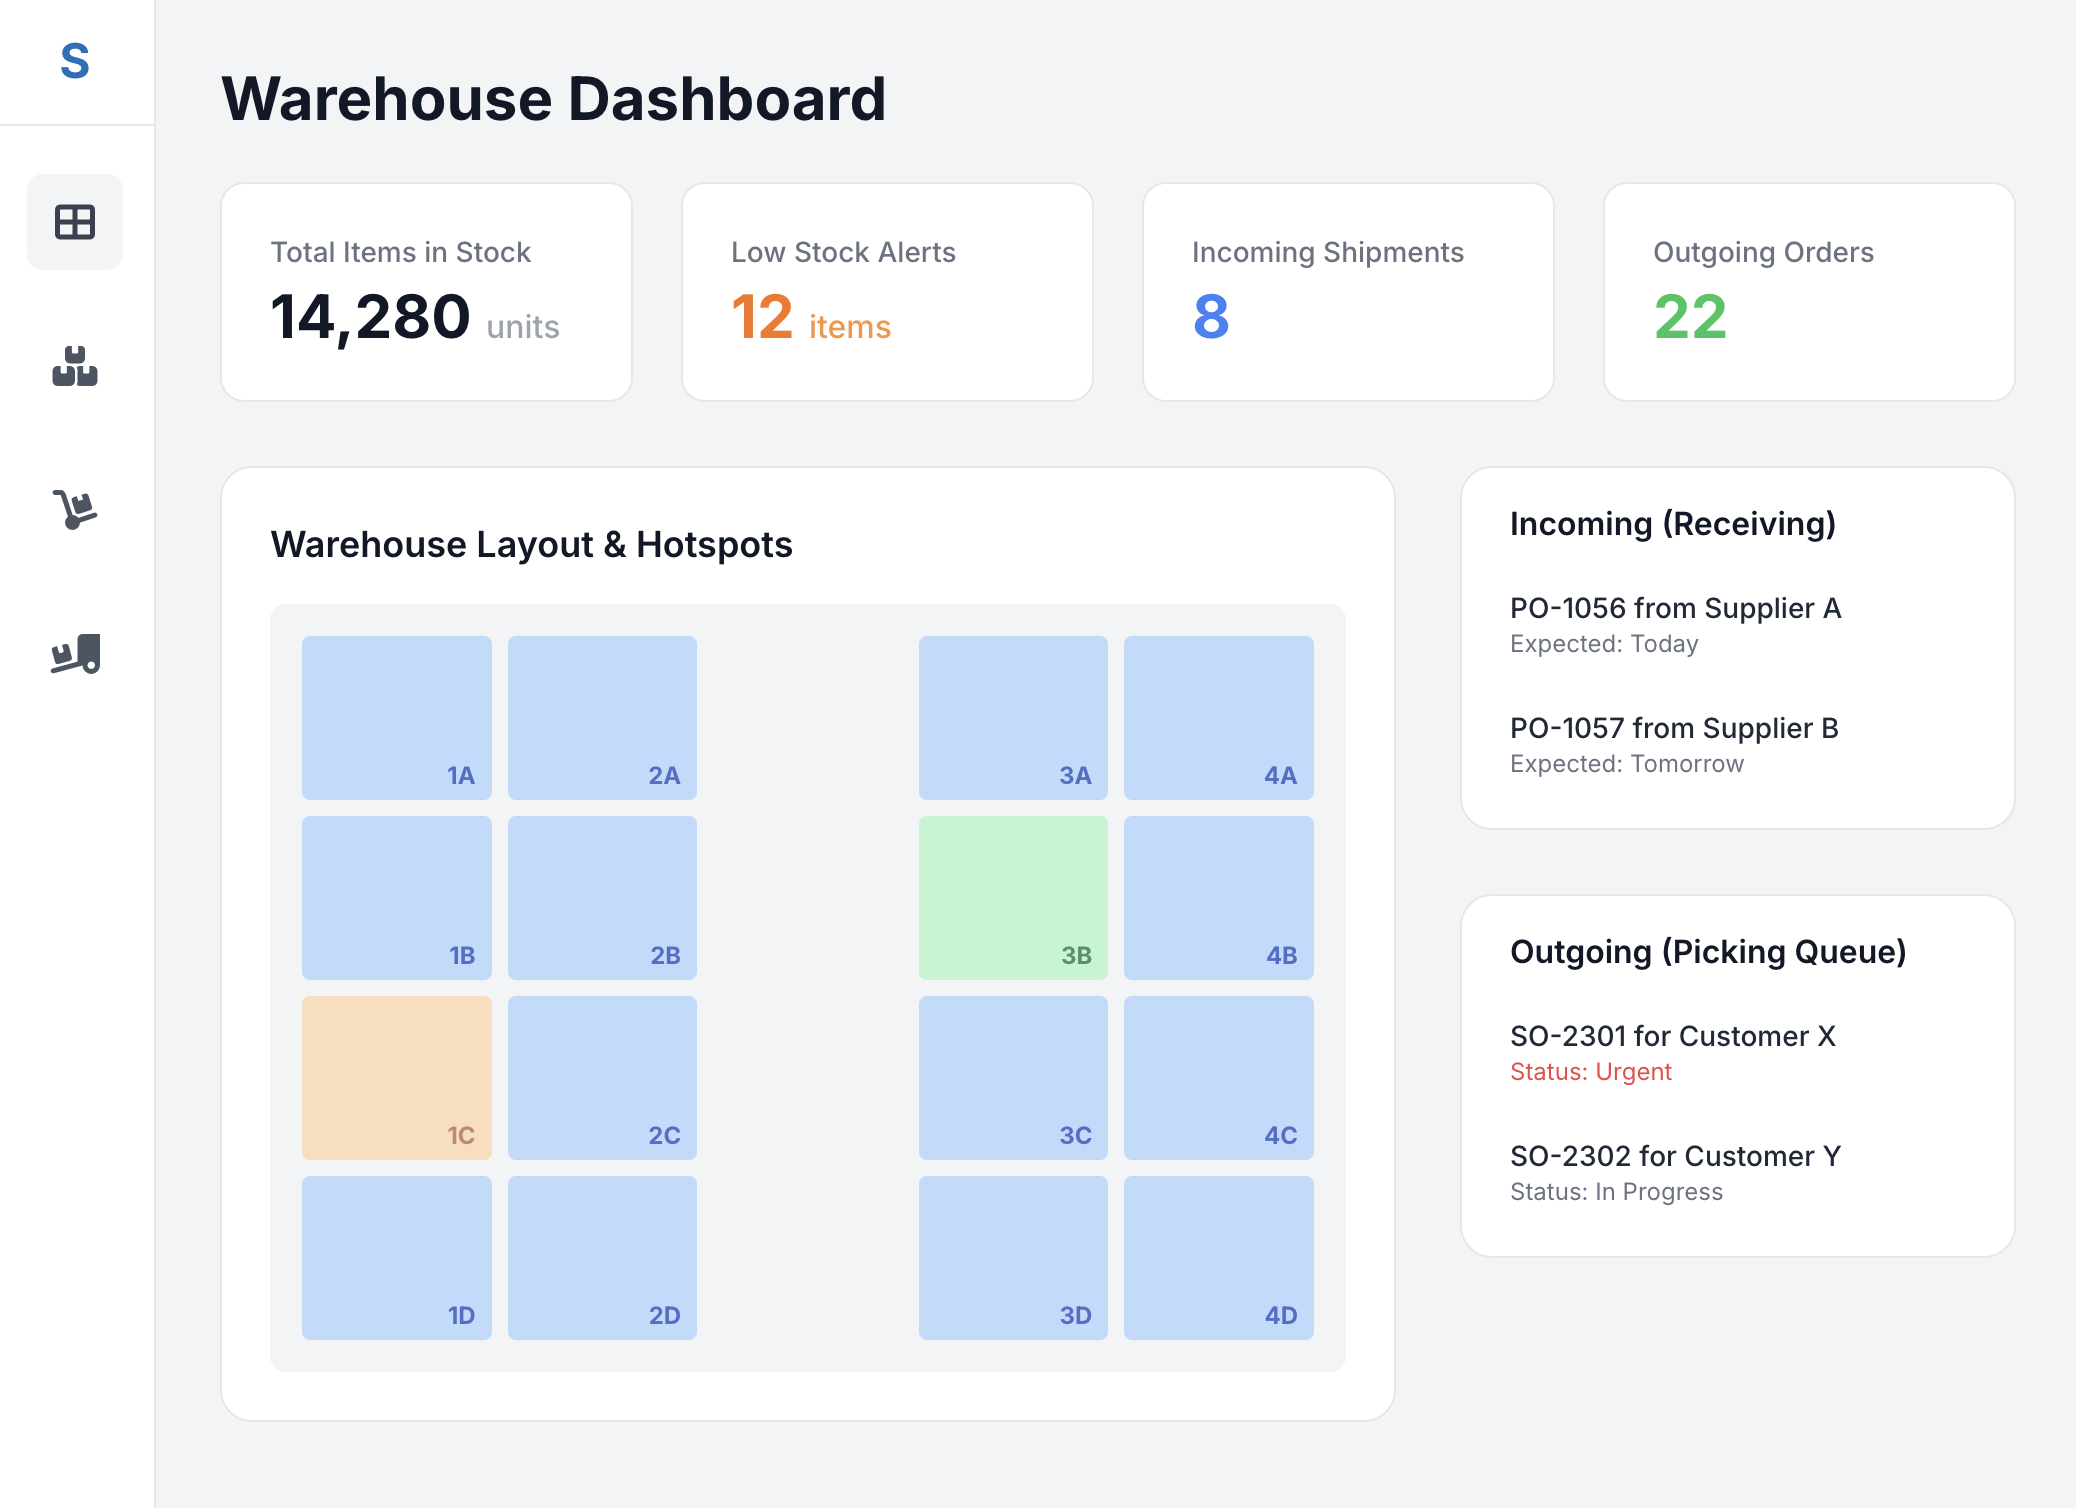Open the shipping truck section

(x=75, y=655)
